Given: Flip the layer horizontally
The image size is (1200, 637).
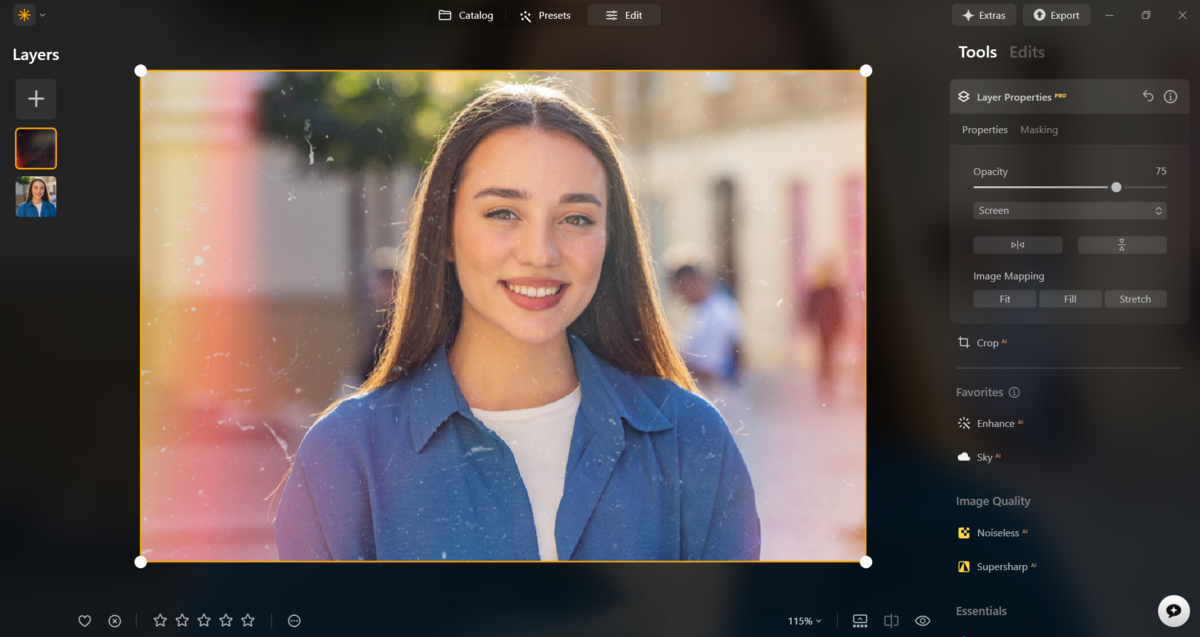Looking at the screenshot, I should [1018, 244].
